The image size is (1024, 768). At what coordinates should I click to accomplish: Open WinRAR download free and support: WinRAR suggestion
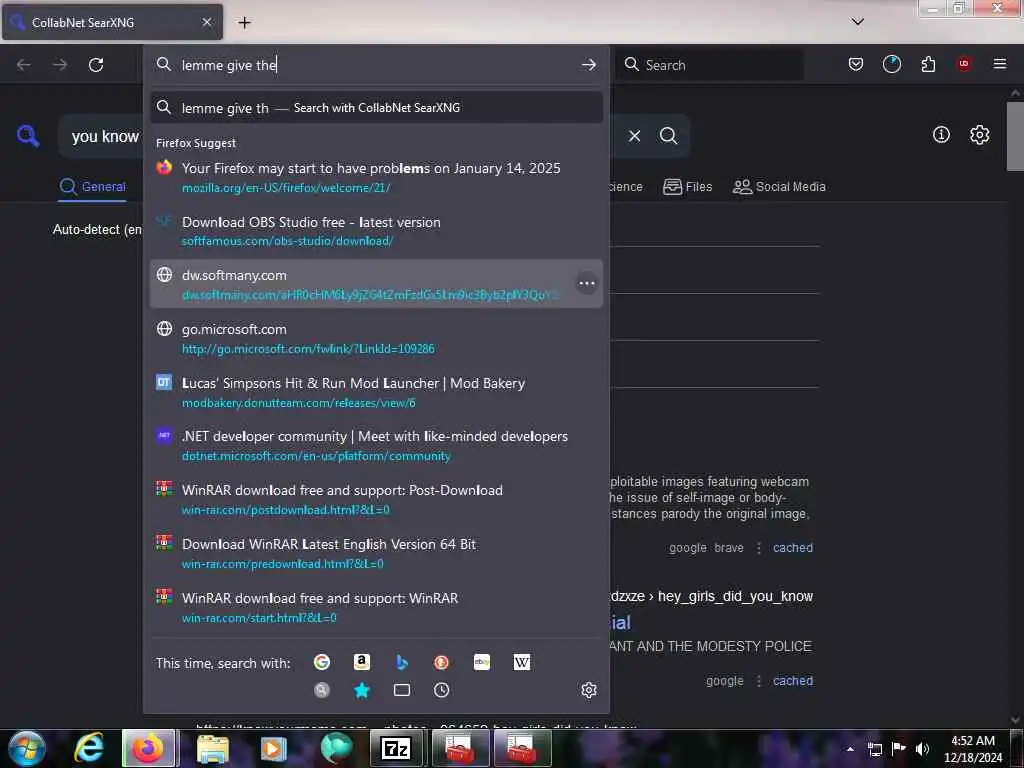pyautogui.click(x=376, y=607)
